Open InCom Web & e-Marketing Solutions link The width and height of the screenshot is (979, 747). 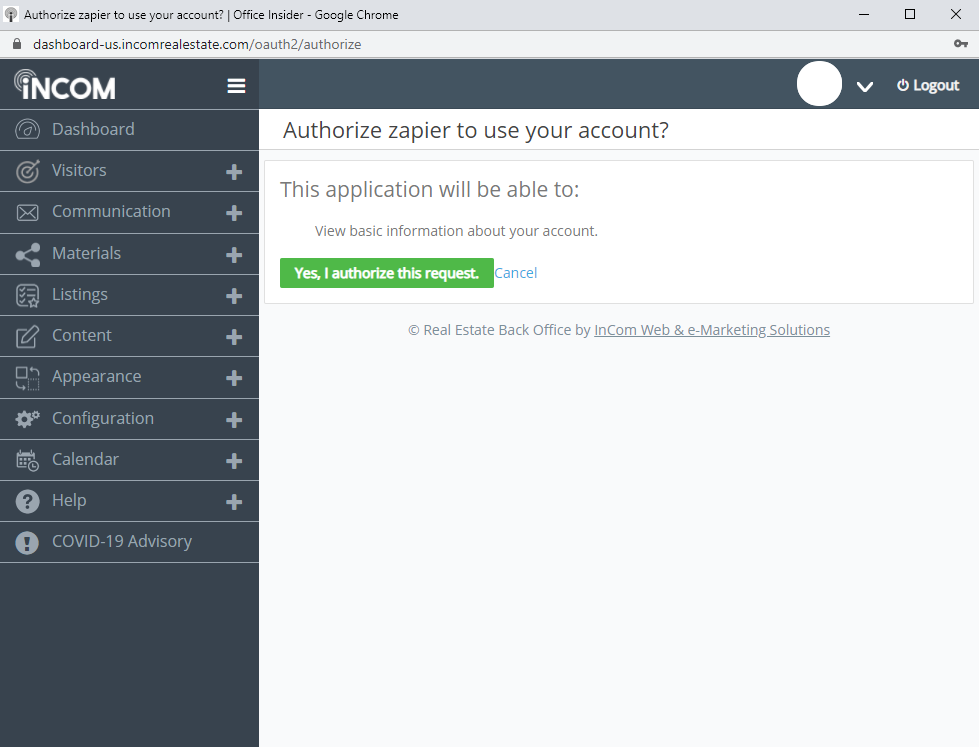[712, 330]
